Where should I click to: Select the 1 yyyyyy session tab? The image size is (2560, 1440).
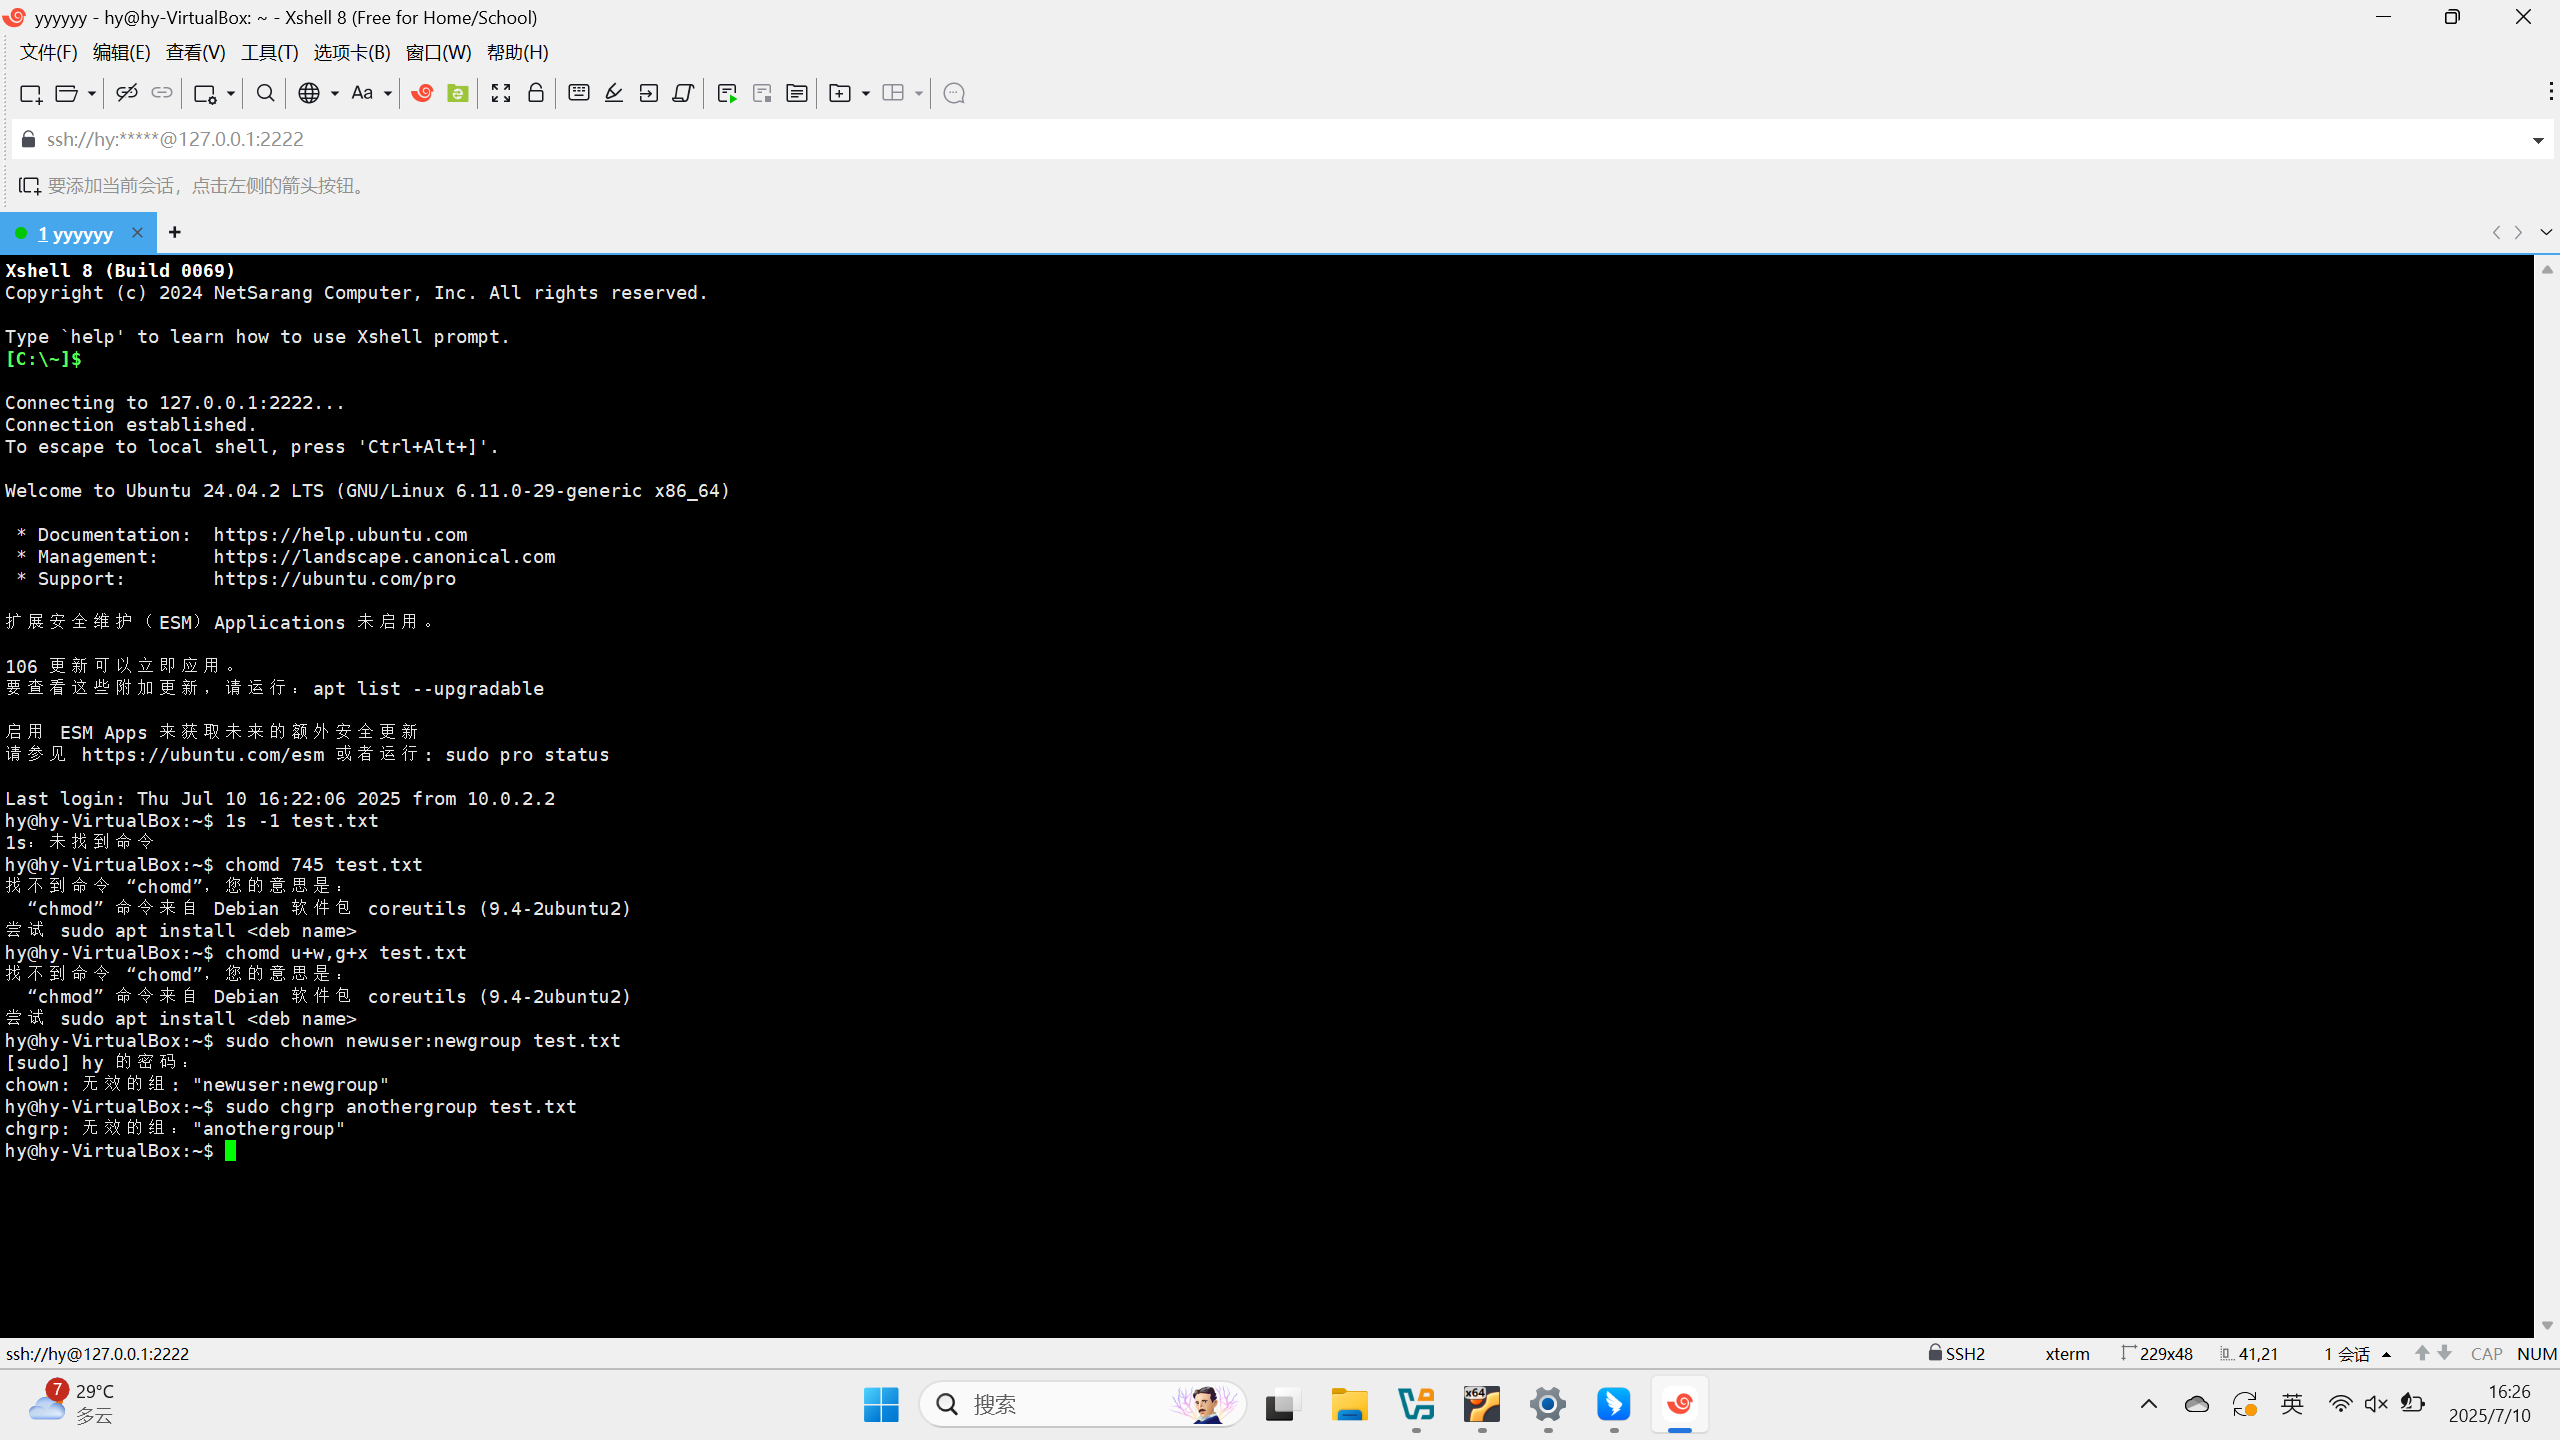point(75,233)
